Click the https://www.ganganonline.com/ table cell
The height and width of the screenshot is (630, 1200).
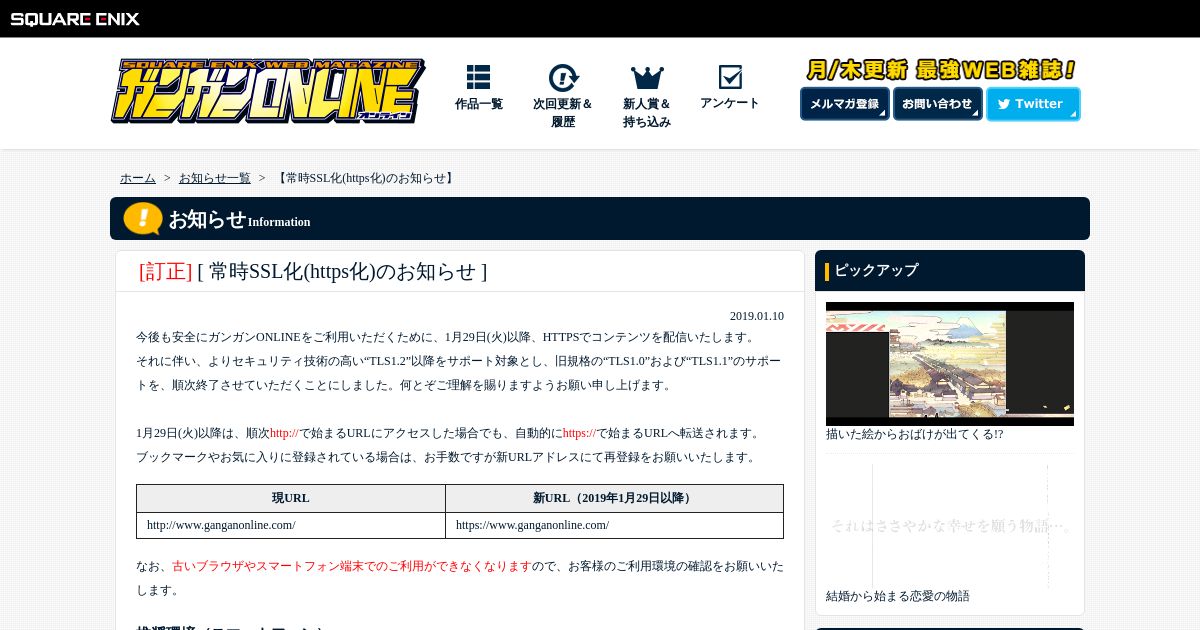coord(614,525)
